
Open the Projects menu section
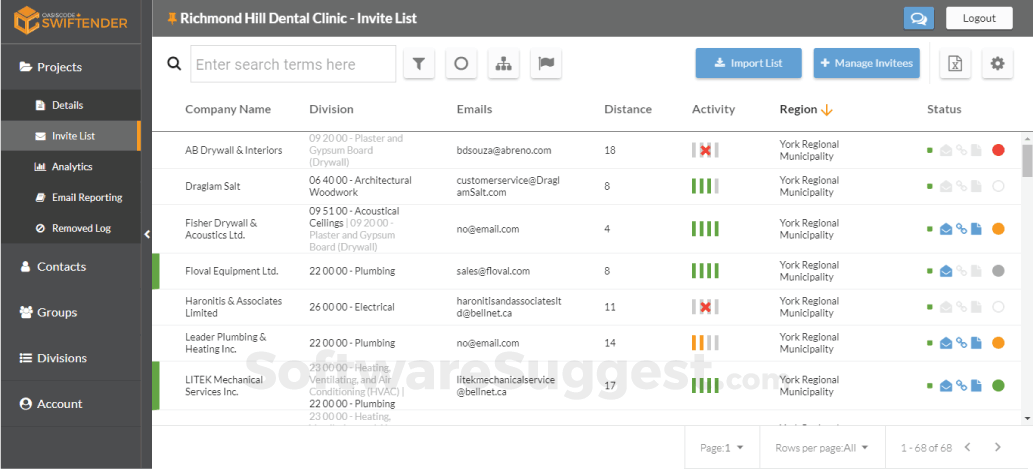70,67
